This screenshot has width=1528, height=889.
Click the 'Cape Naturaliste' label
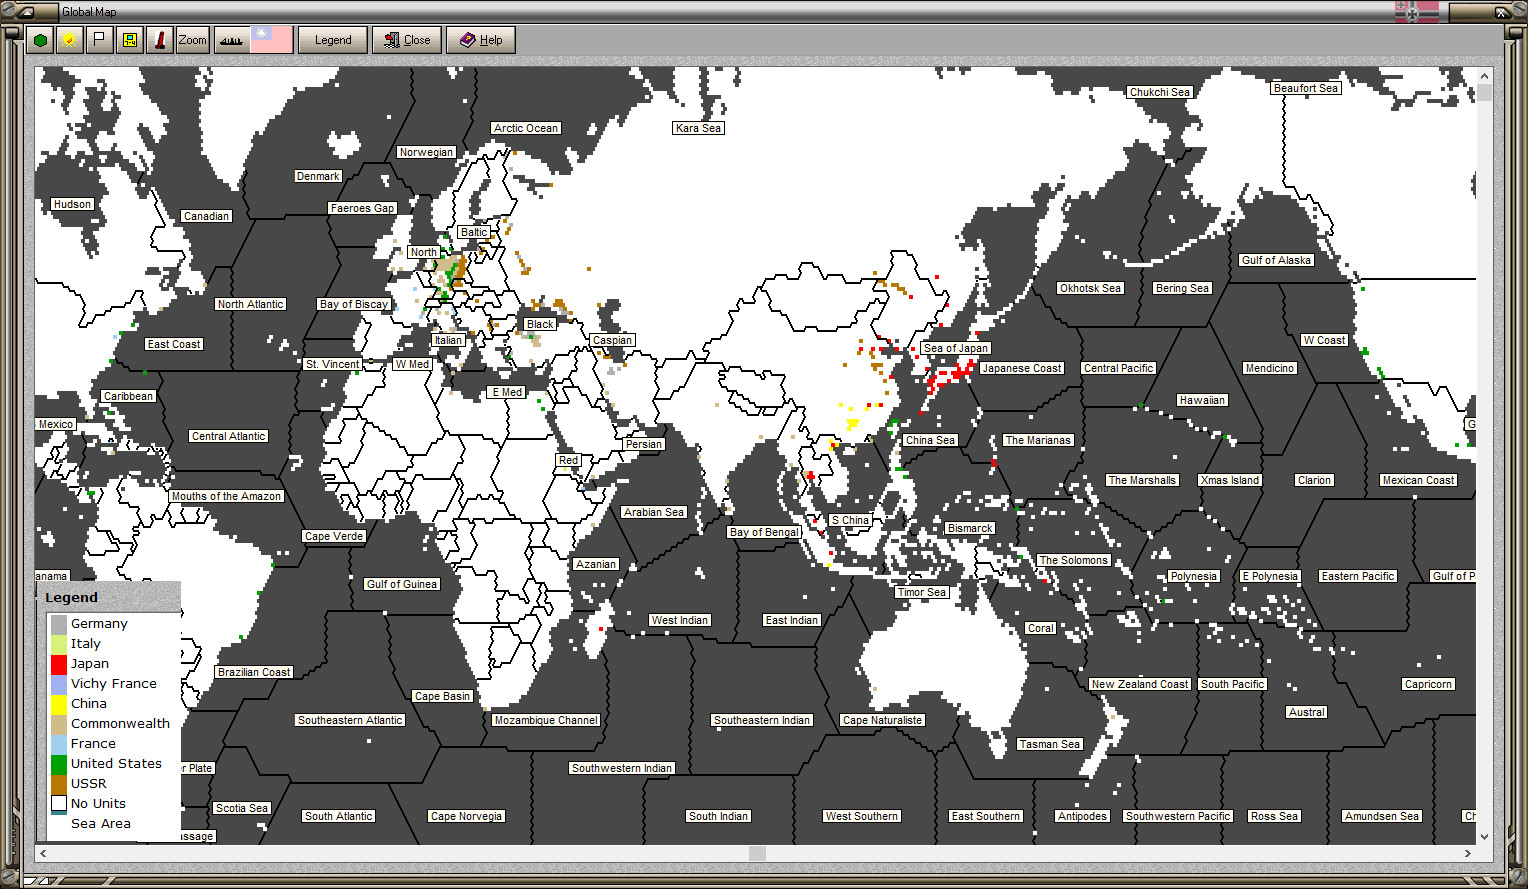(x=883, y=720)
